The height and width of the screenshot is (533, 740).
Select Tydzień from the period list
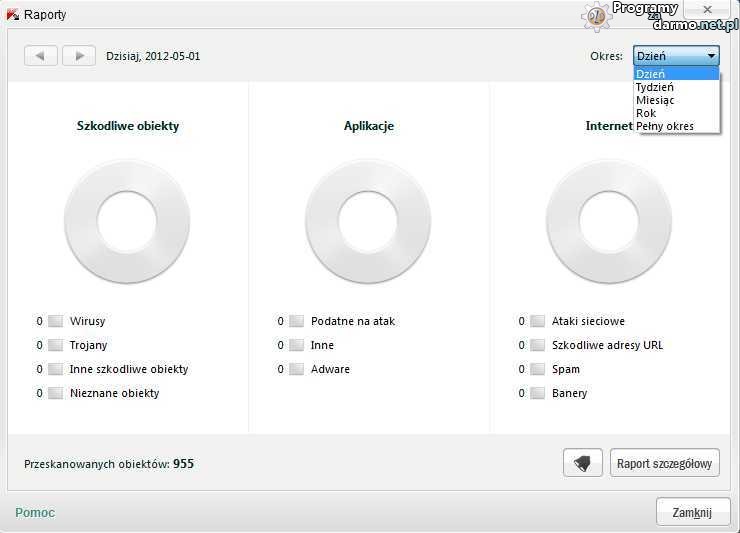tap(655, 87)
